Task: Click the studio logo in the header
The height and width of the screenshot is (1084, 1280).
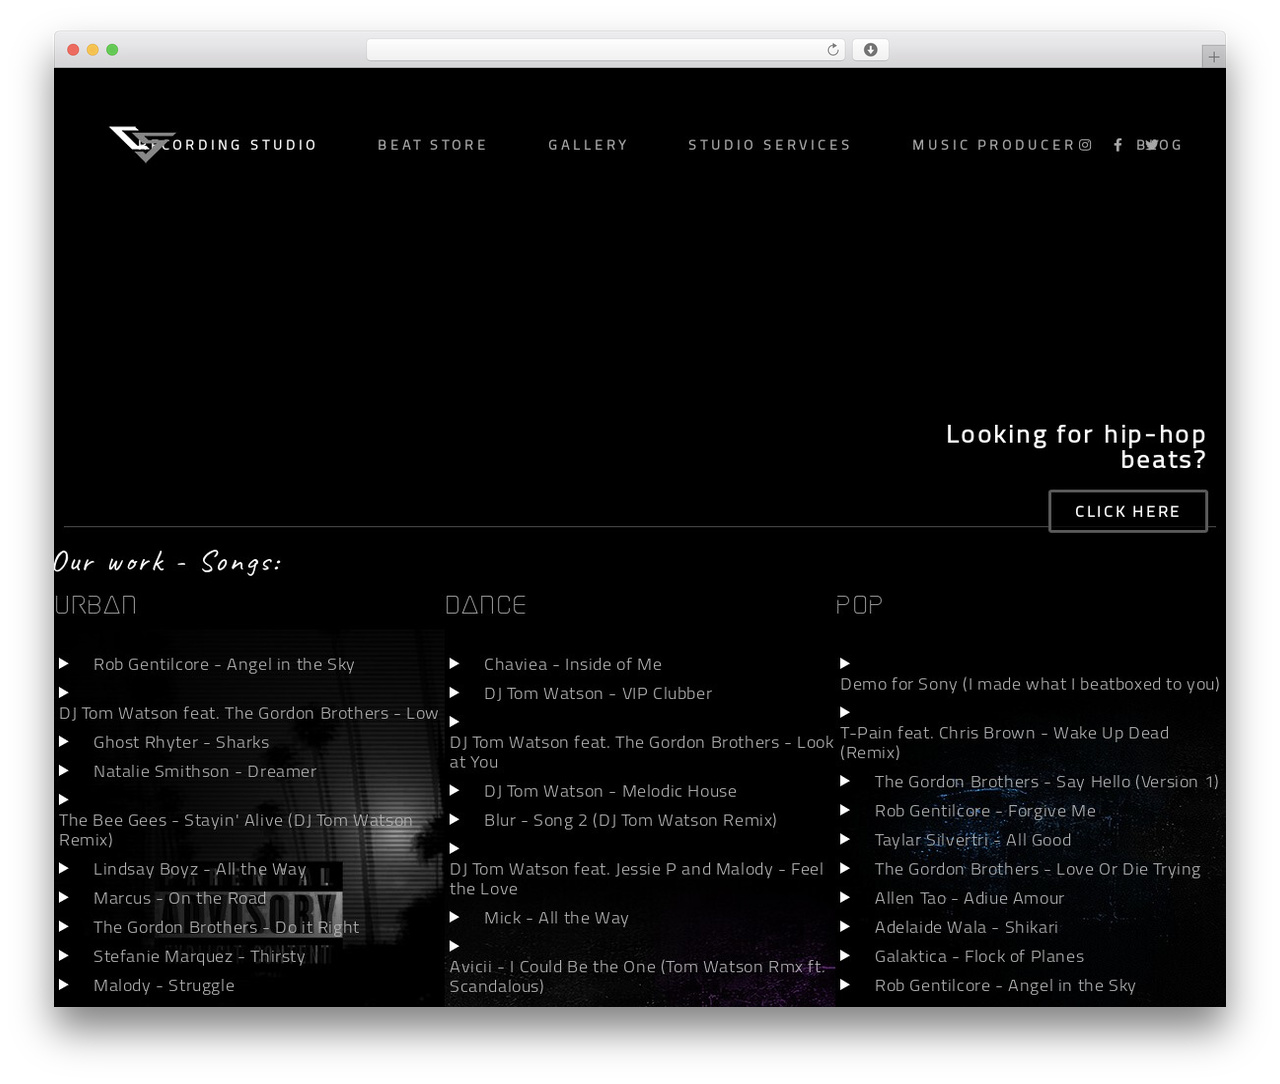Action: [142, 144]
